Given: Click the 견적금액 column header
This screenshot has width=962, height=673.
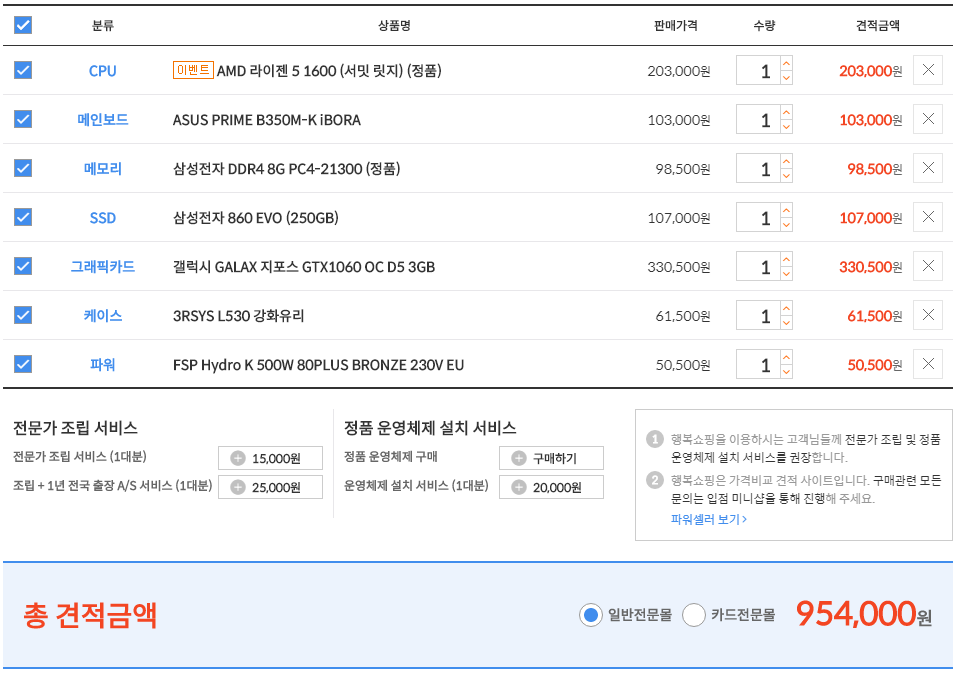Looking at the screenshot, I should click(x=877, y=25).
